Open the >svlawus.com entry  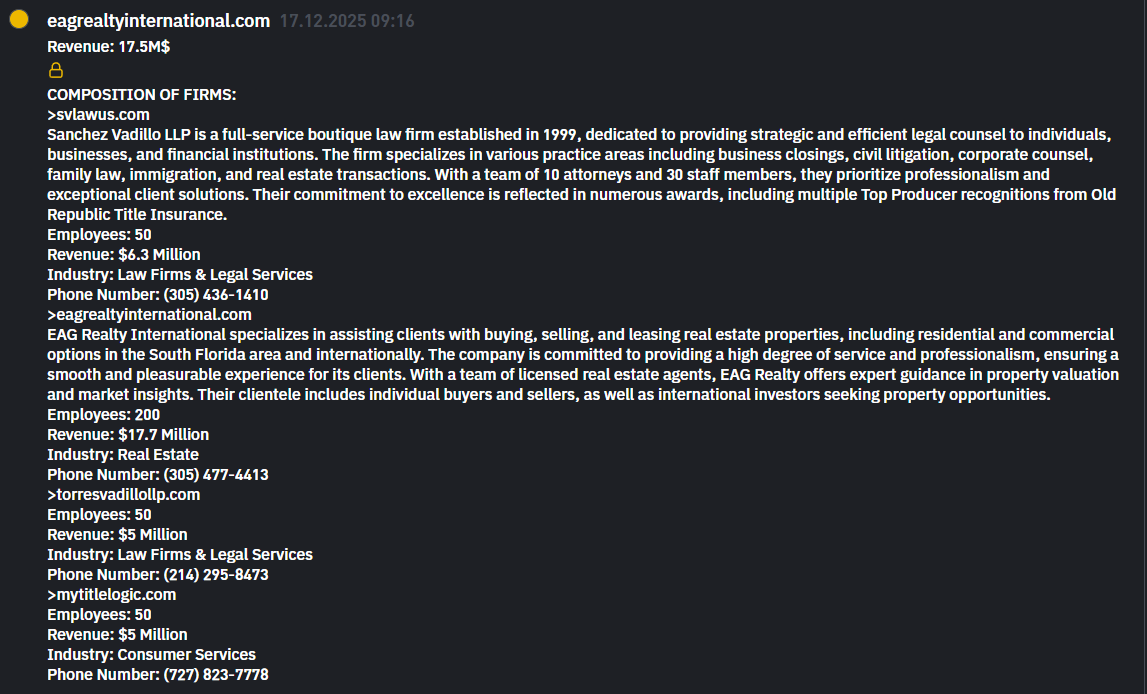(98, 115)
